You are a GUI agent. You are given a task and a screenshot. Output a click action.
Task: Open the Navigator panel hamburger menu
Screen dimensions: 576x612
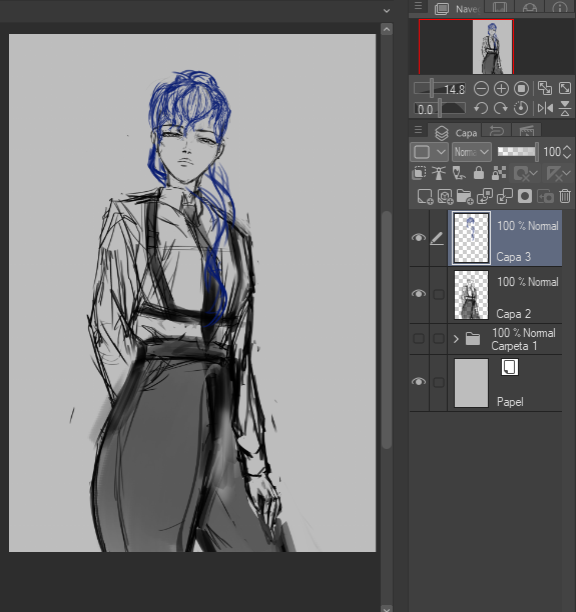418,6
